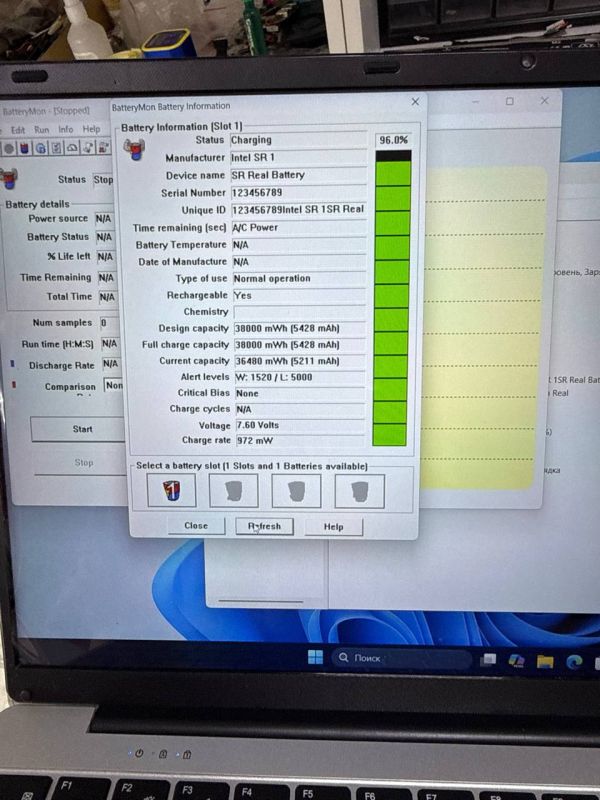Screen dimensions: 600x800
Task: Click the Charge rate value 972 mW
Action: [301, 440]
